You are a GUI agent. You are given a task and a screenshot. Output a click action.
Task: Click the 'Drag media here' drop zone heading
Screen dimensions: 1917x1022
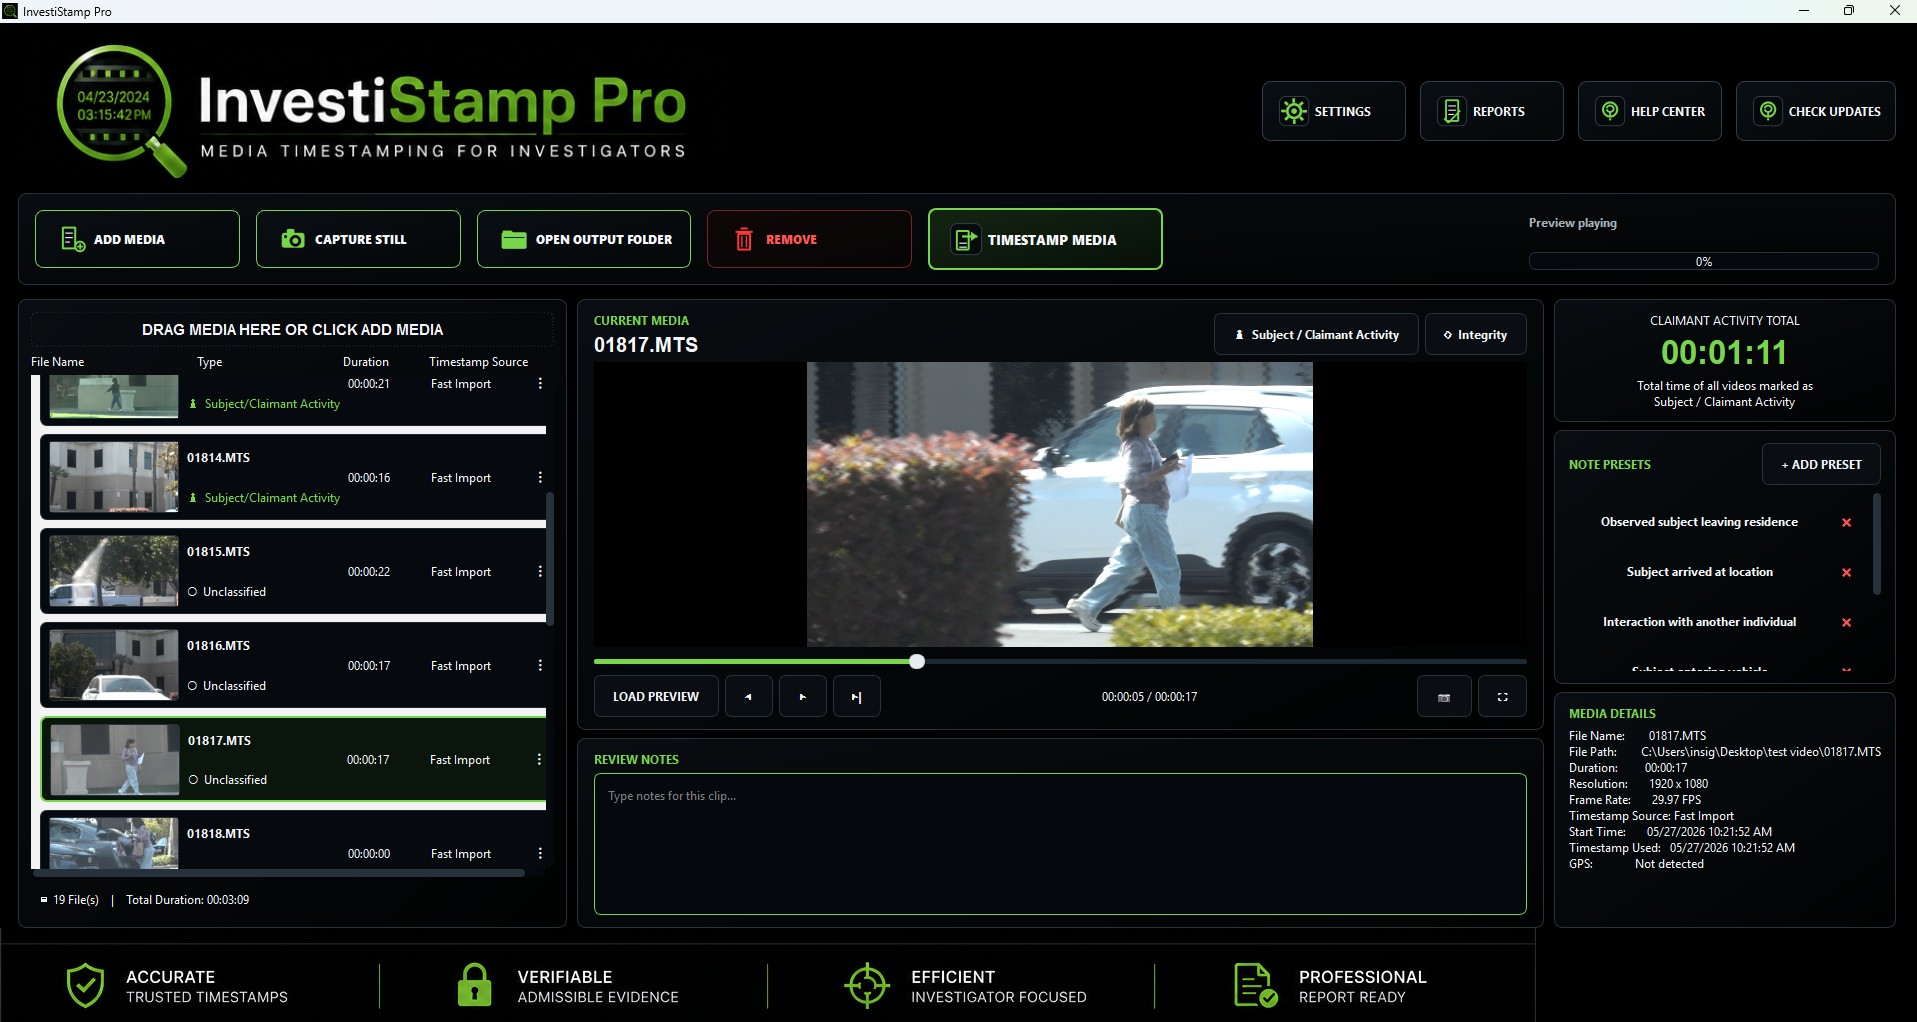[292, 330]
